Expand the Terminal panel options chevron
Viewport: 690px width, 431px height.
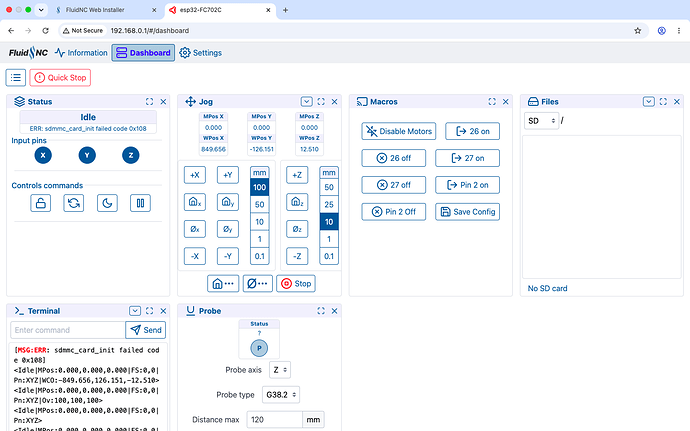pyautogui.click(x=135, y=311)
